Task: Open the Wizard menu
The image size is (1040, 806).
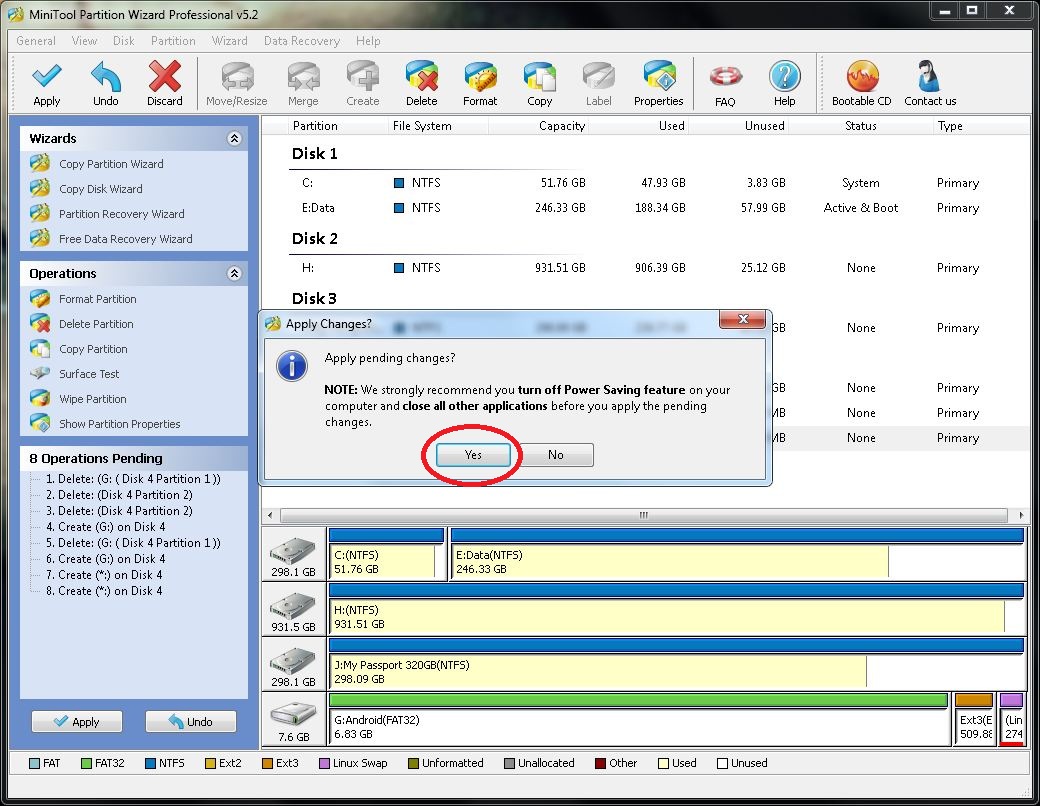Action: (x=229, y=41)
